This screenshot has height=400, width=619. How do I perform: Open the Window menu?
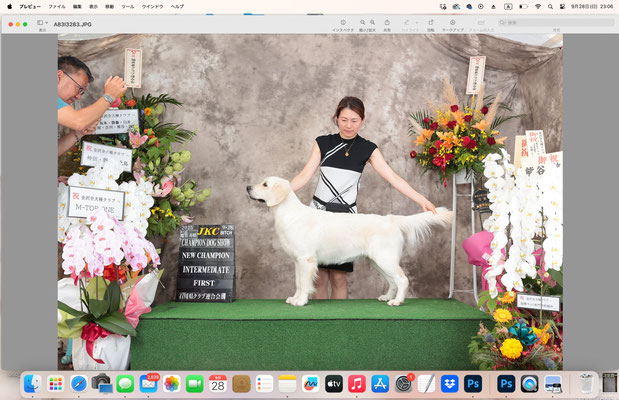tap(152, 6)
